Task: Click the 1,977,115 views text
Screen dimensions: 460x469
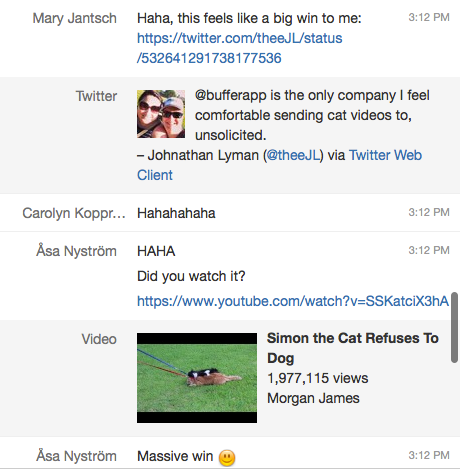Action: (x=318, y=378)
